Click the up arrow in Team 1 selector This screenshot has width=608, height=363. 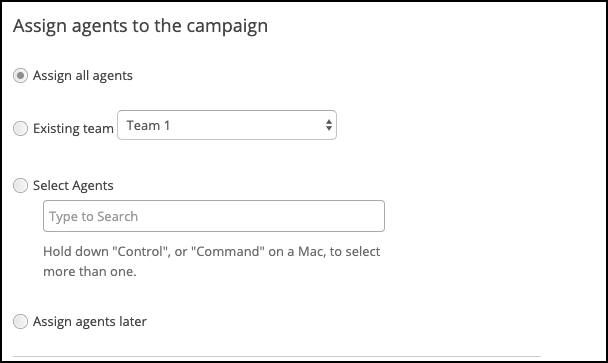coord(329,121)
